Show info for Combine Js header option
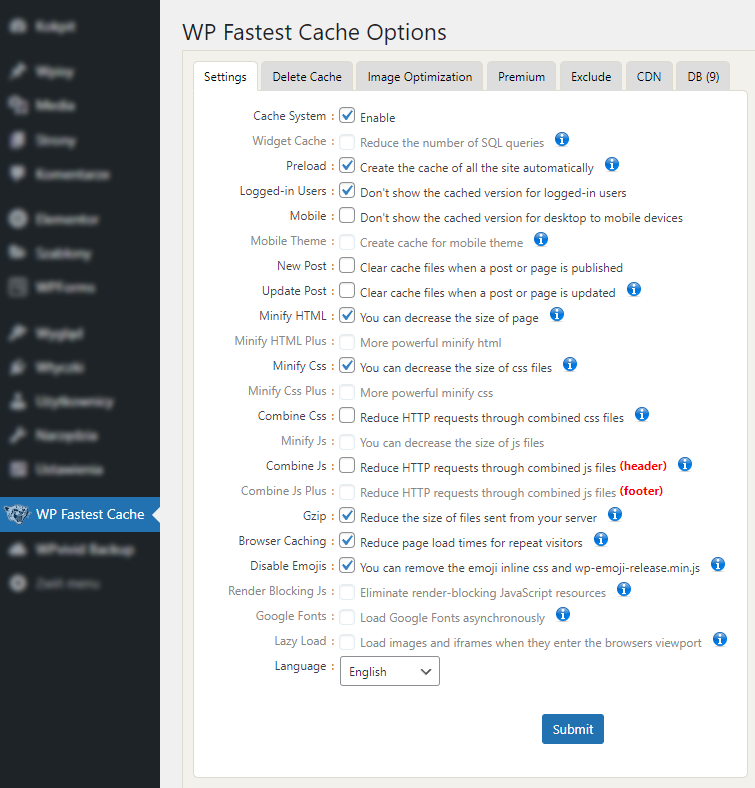The width and height of the screenshot is (755, 788). point(685,464)
